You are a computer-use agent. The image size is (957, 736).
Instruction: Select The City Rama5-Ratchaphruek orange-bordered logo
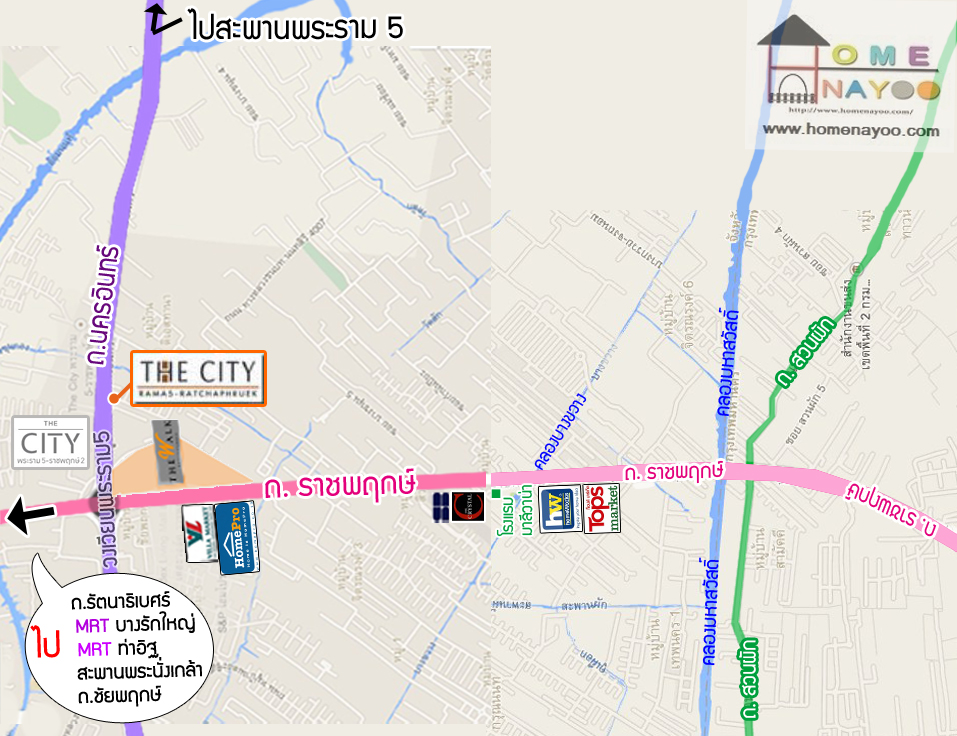pyautogui.click(x=198, y=378)
